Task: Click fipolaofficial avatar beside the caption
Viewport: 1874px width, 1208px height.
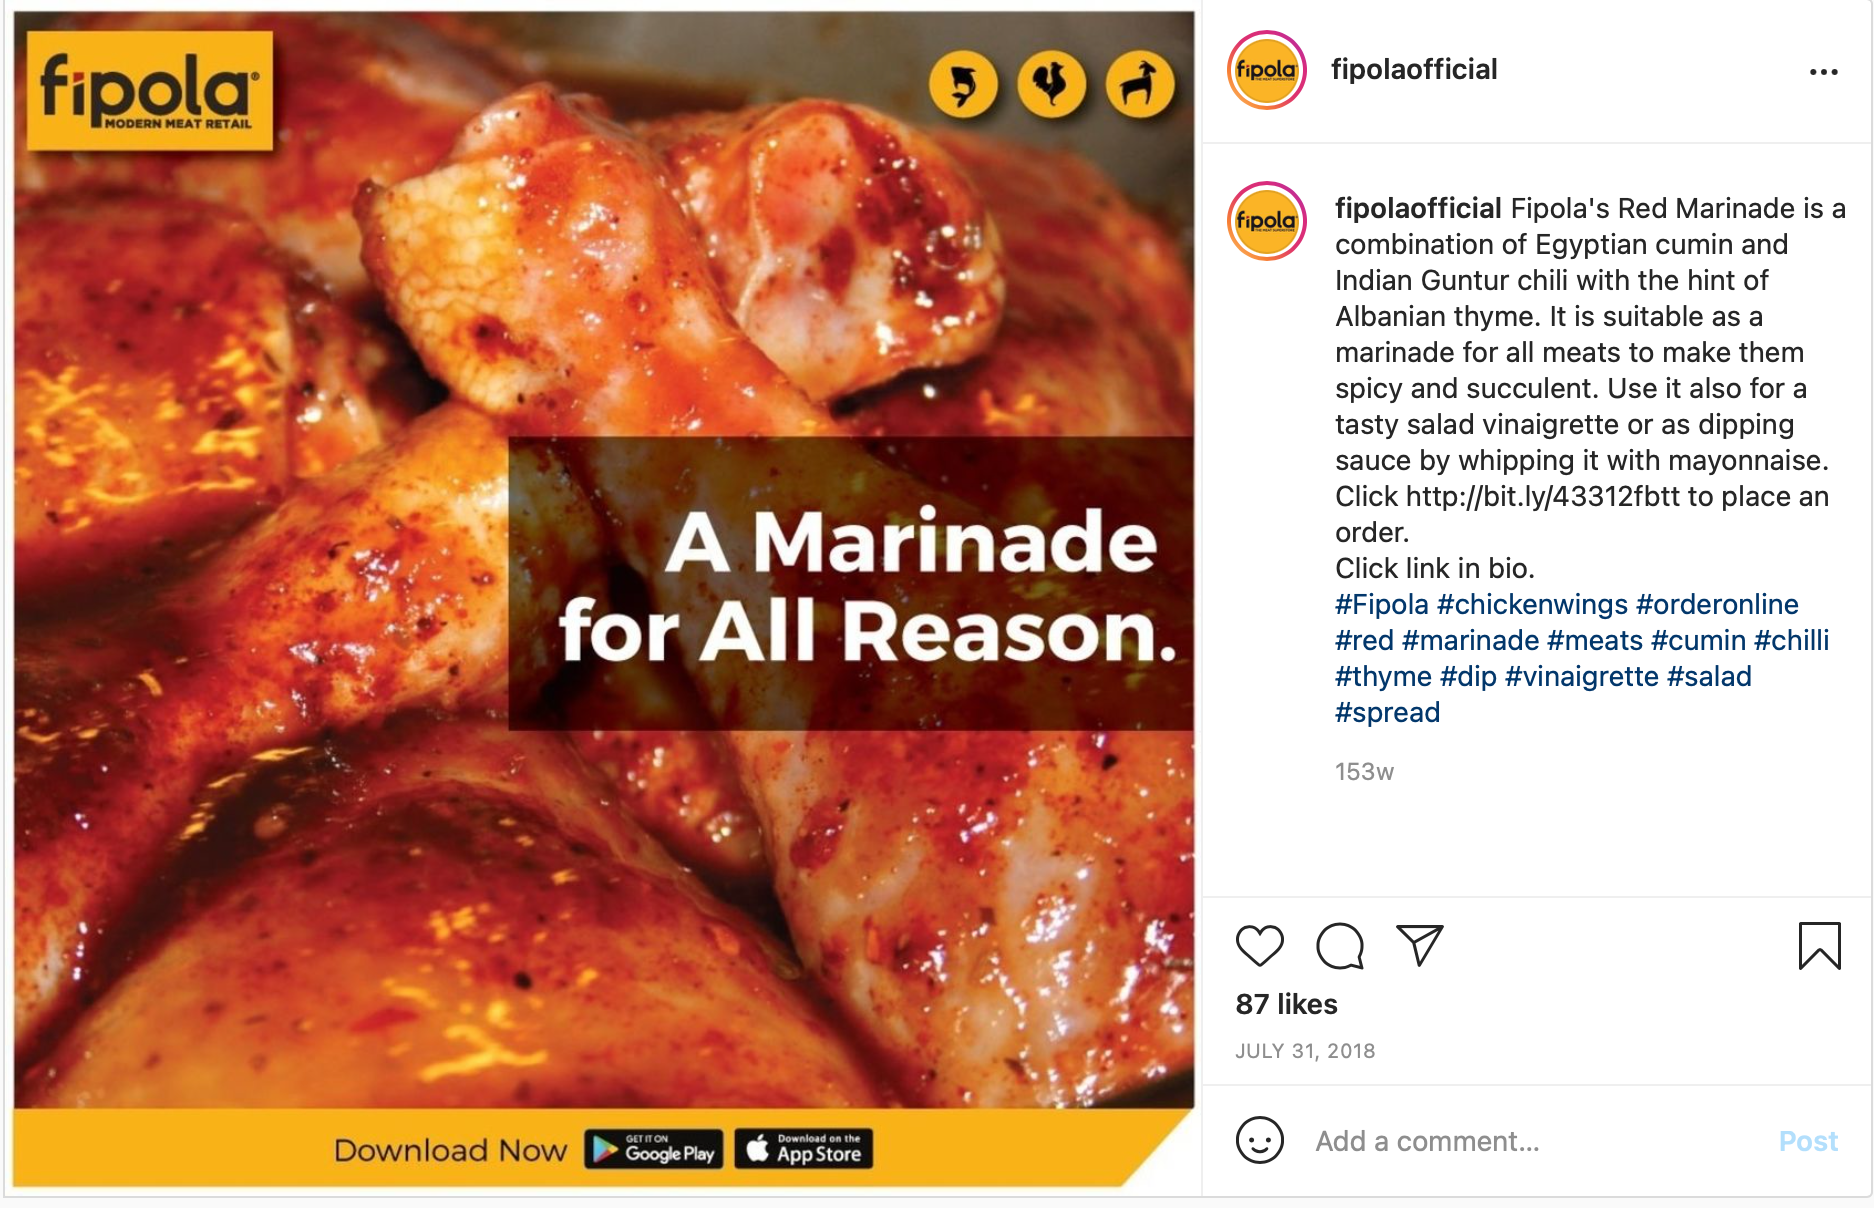Action: pos(1266,221)
